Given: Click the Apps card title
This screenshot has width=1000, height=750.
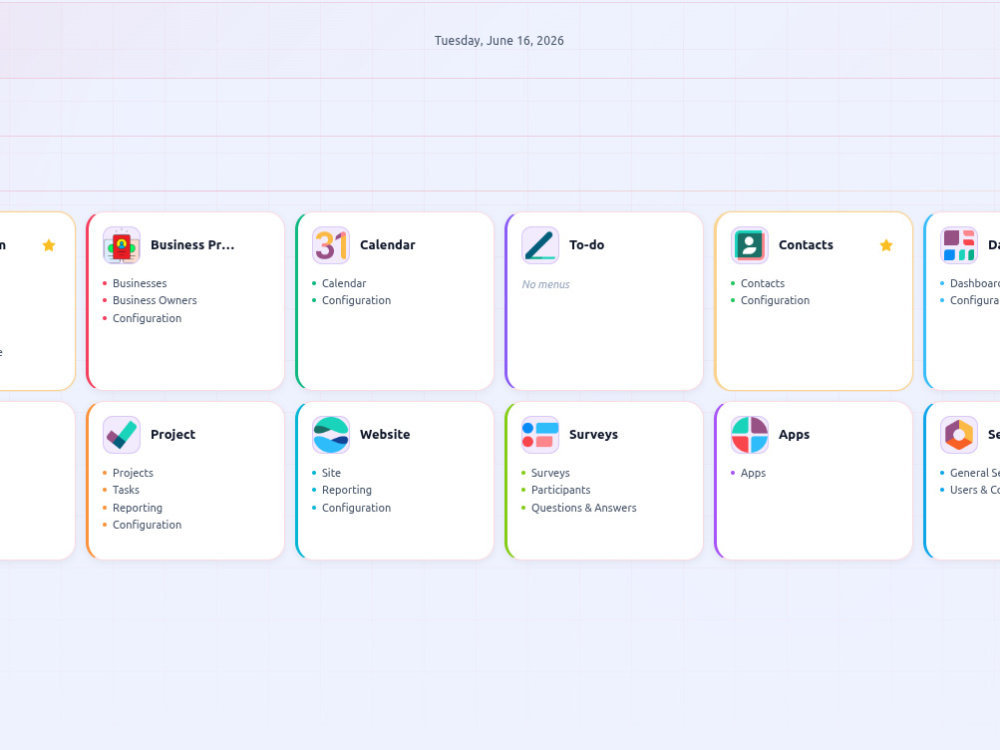Looking at the screenshot, I should tap(793, 434).
